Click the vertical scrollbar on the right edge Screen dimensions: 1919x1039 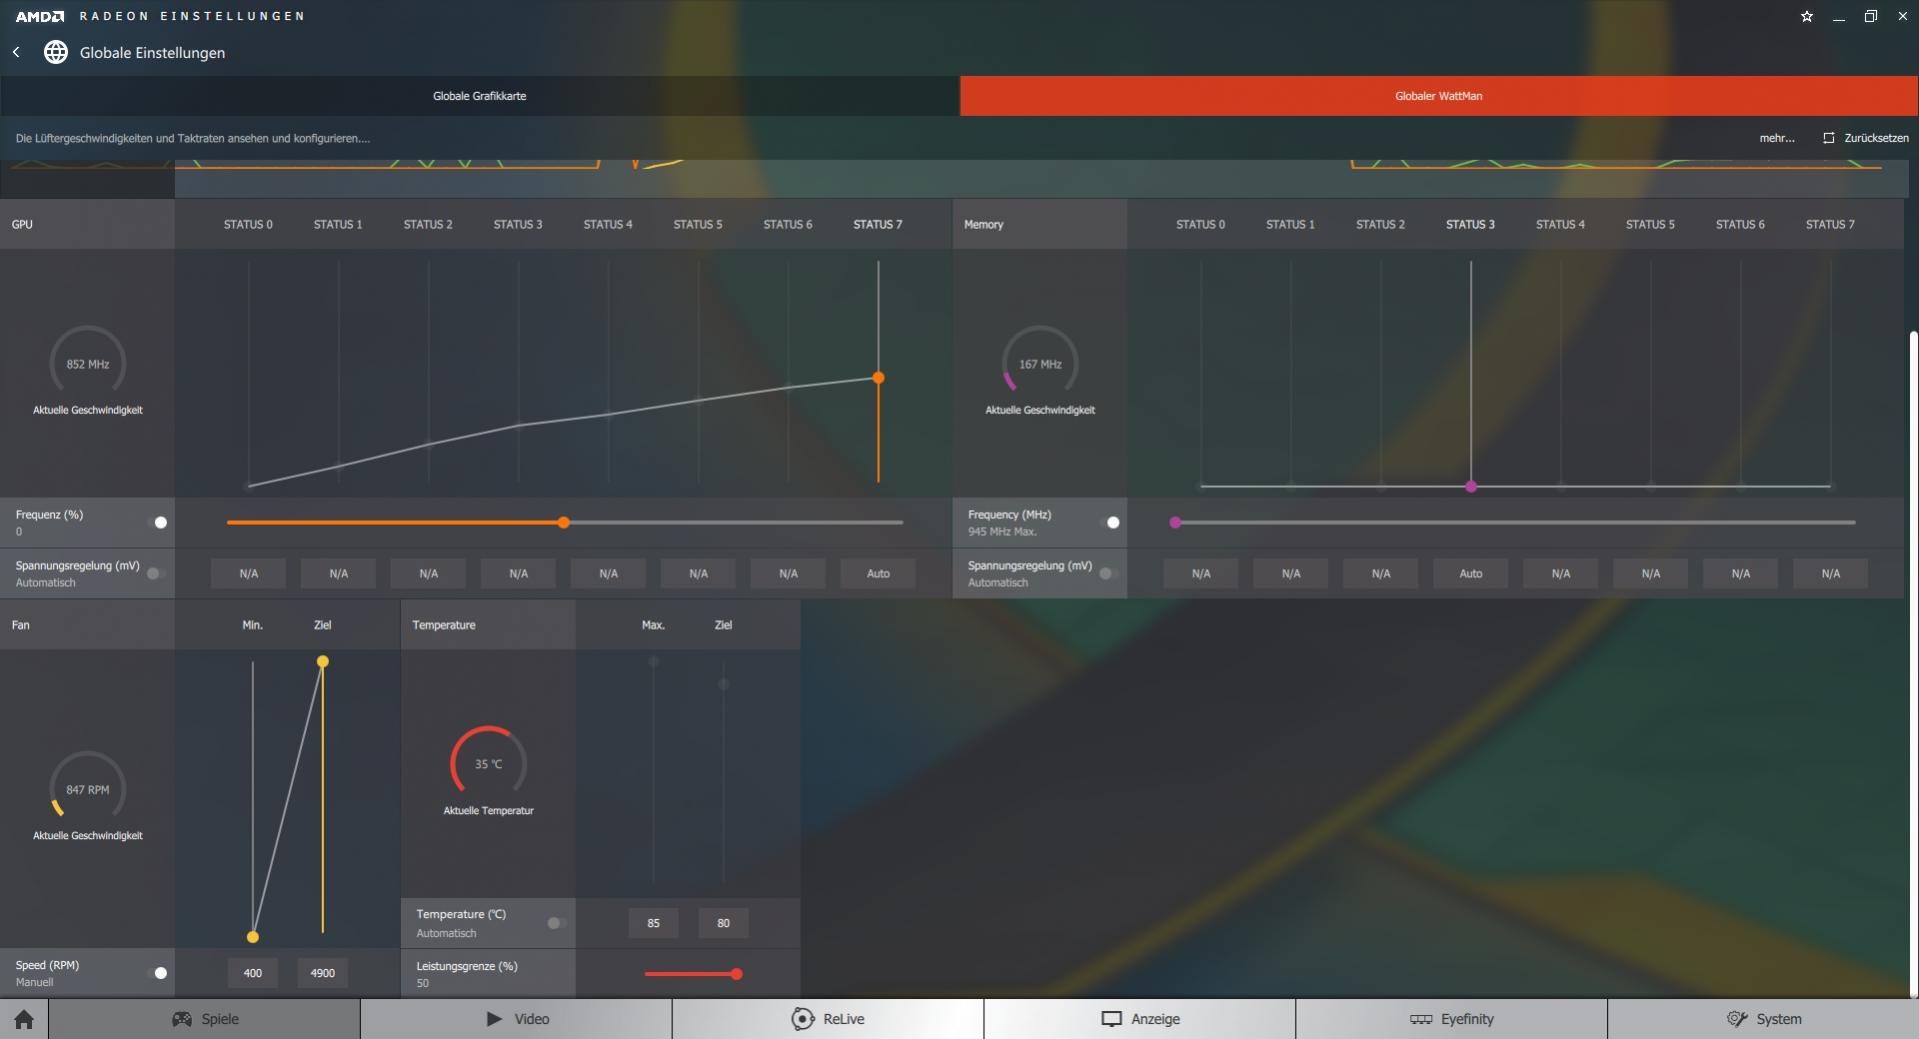click(1913, 663)
